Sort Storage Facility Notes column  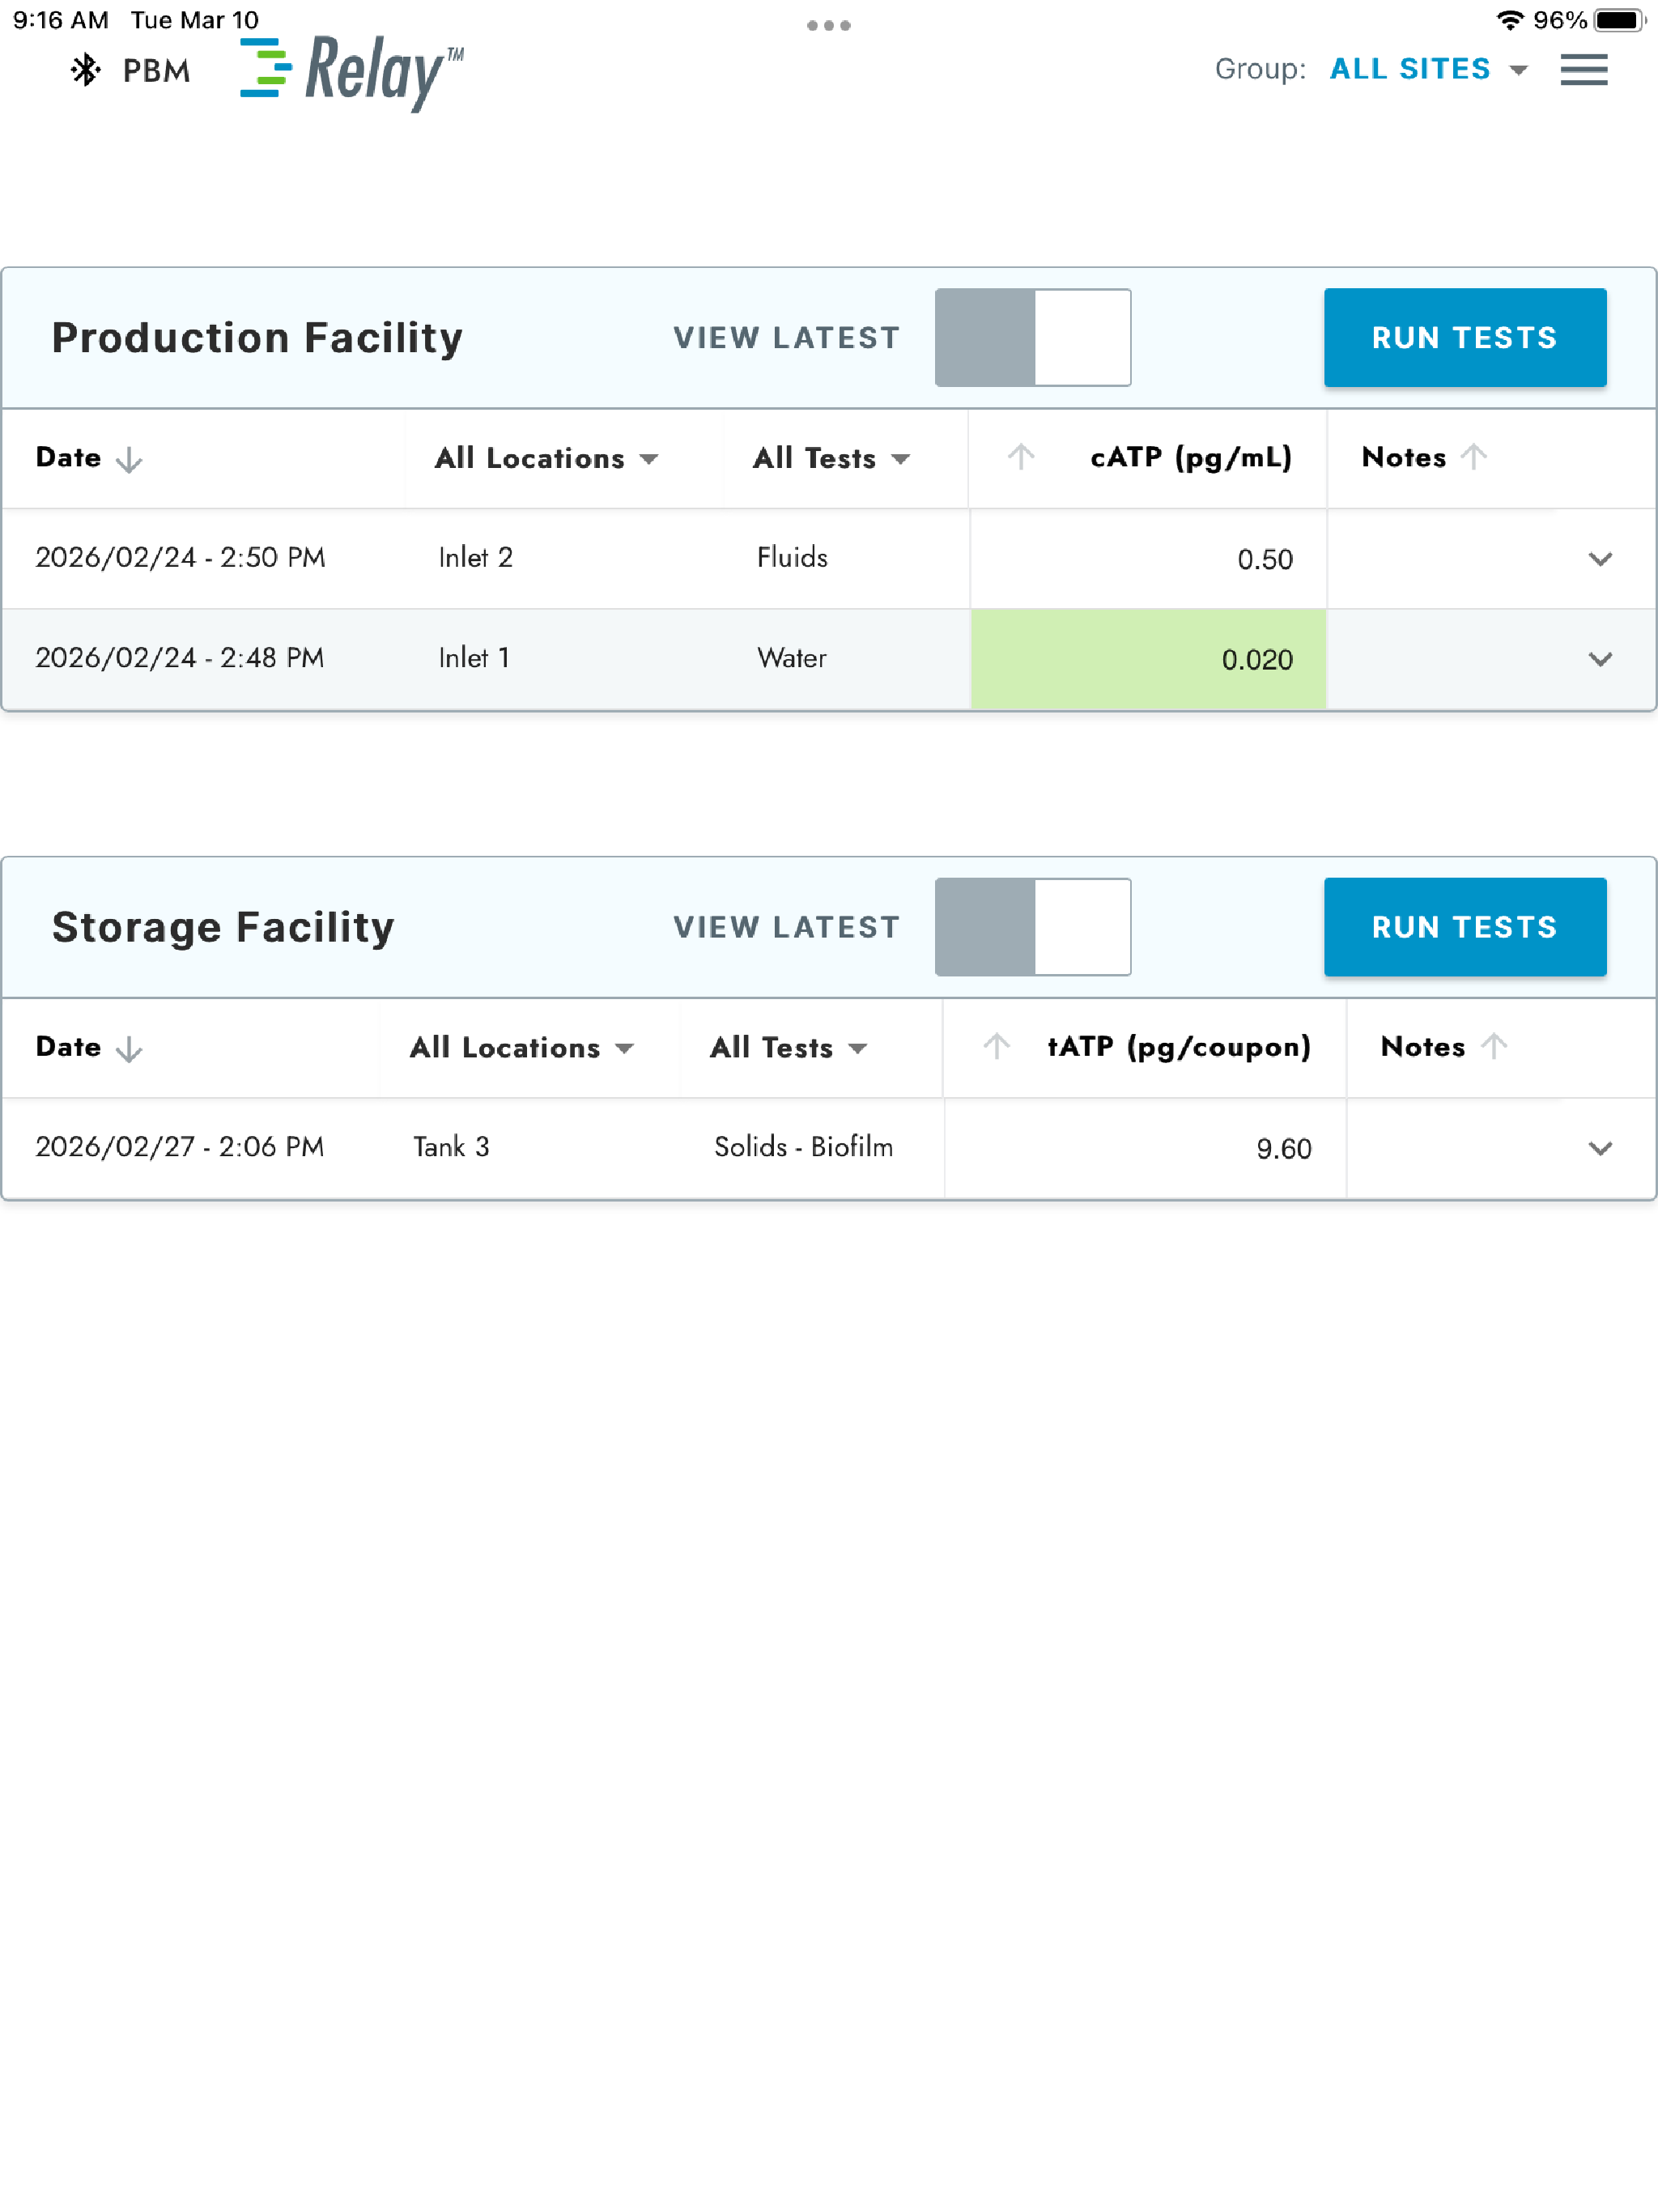pos(1494,1047)
